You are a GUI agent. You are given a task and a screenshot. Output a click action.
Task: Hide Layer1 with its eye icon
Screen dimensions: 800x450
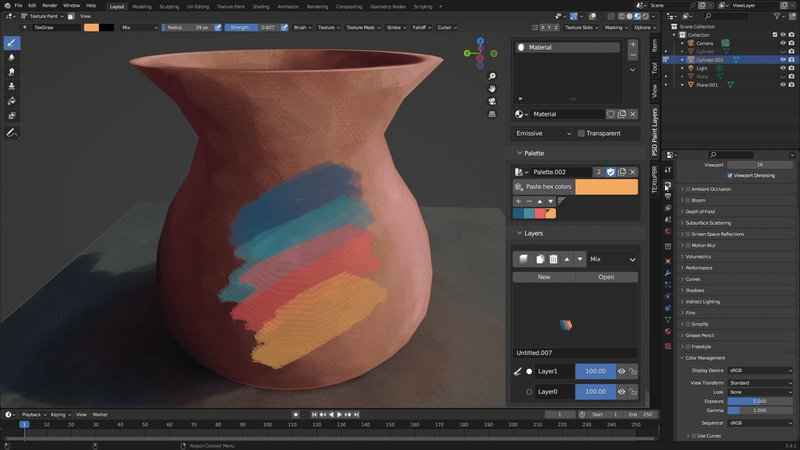621,371
